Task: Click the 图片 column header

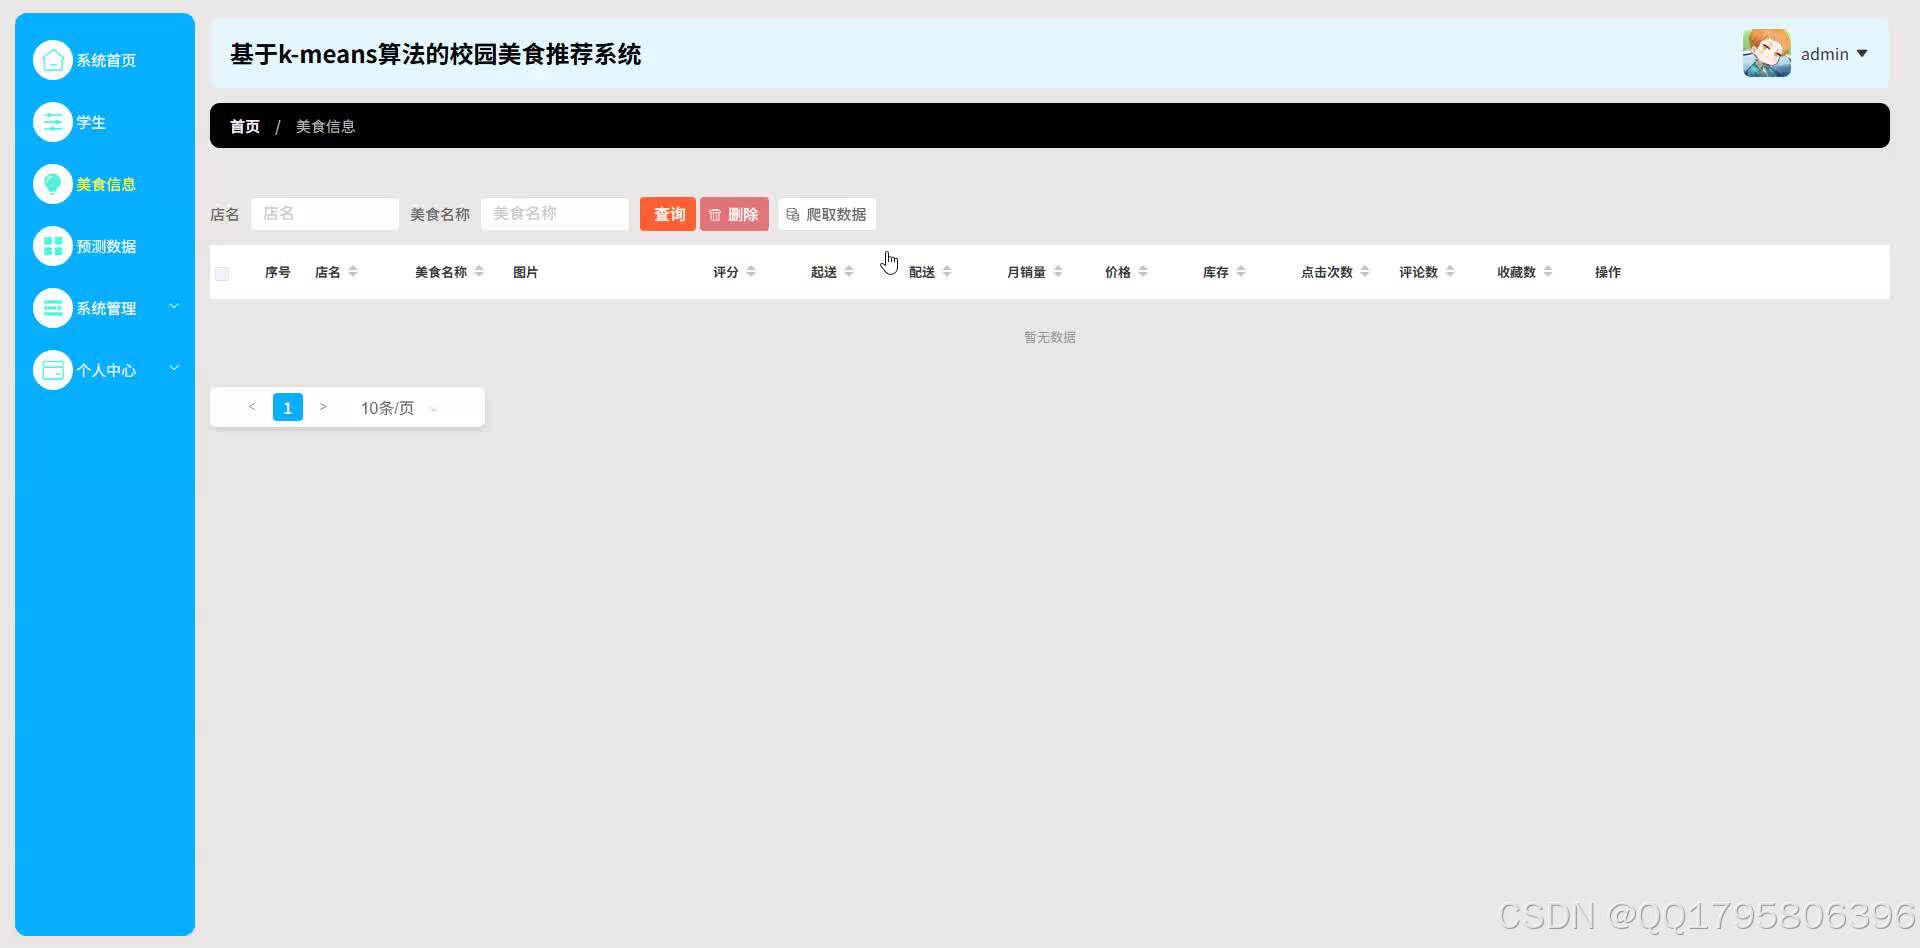Action: [x=525, y=272]
